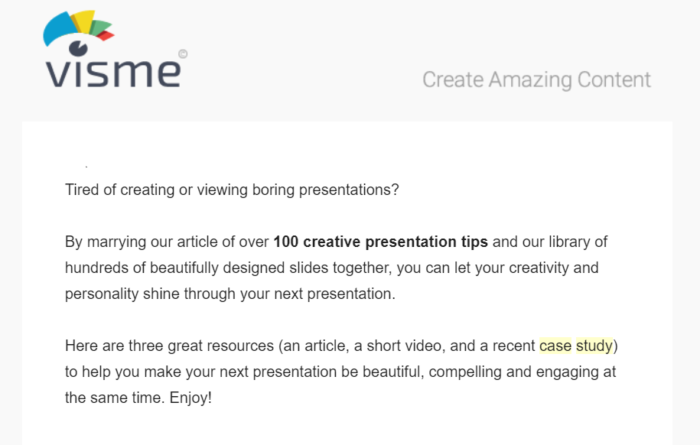Screen dimensions: 700x445
Task: Click the small dot above the first paragraph
Action: (x=86, y=164)
